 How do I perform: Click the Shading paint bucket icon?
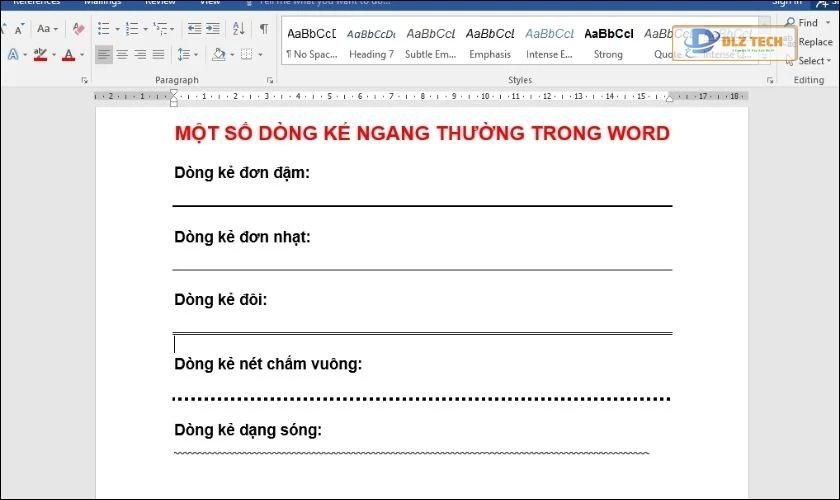coord(218,54)
